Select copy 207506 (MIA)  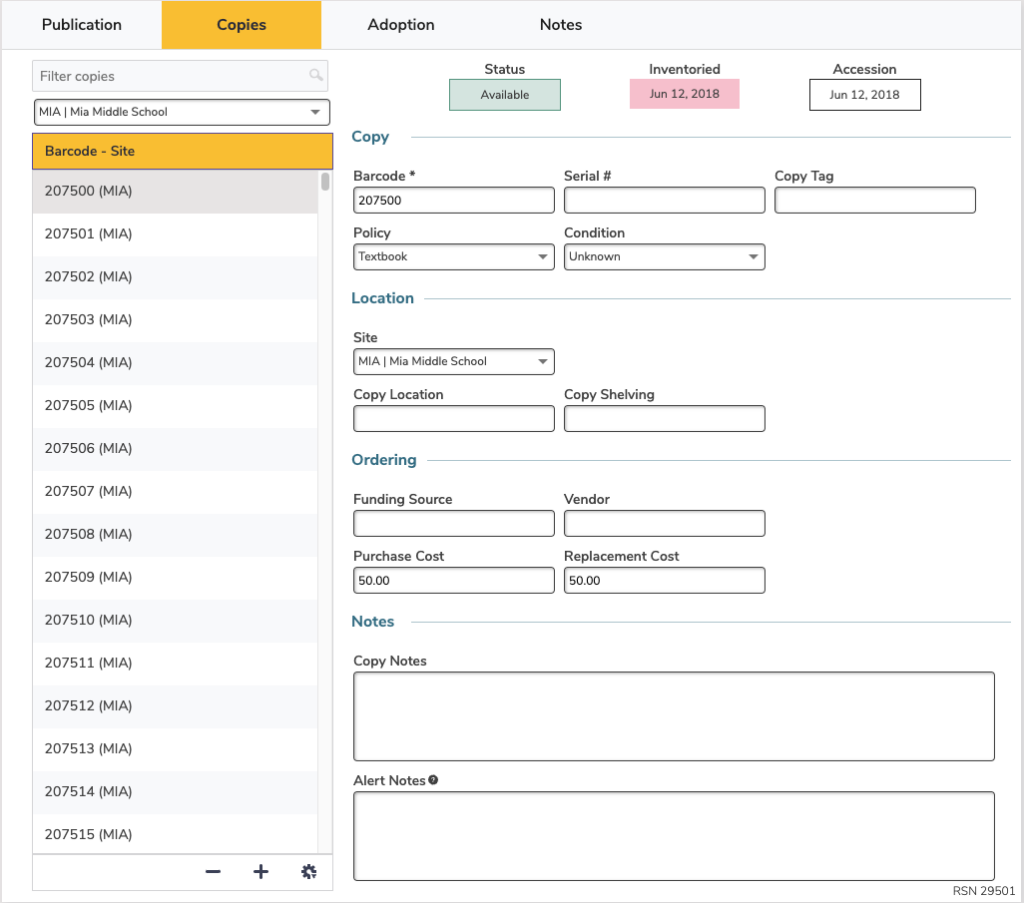(175, 449)
